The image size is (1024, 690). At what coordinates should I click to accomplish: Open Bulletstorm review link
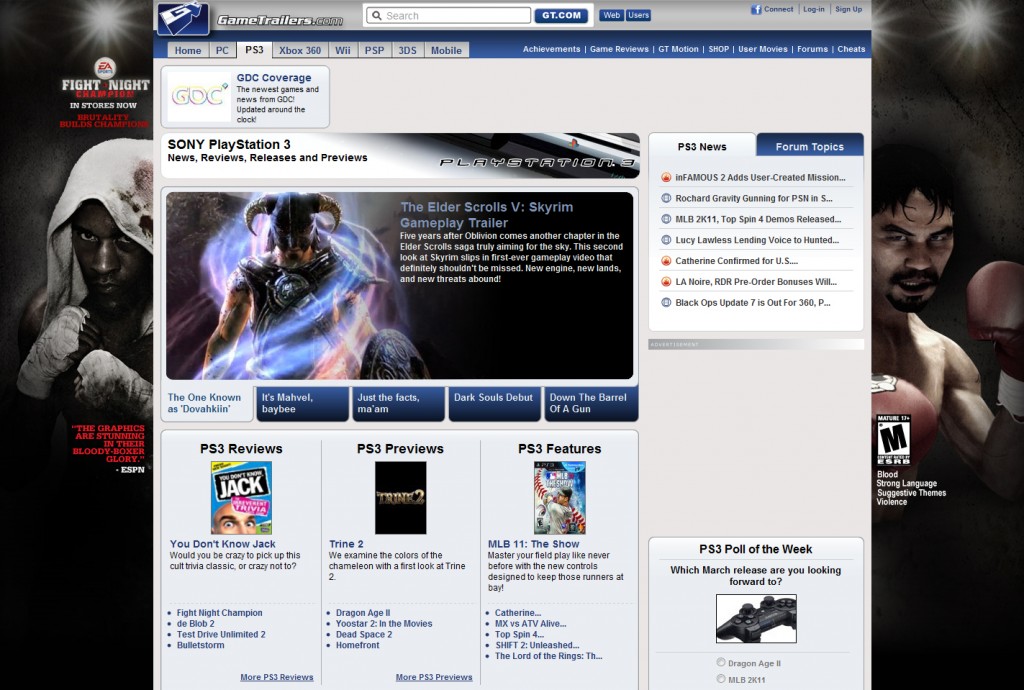(200, 645)
